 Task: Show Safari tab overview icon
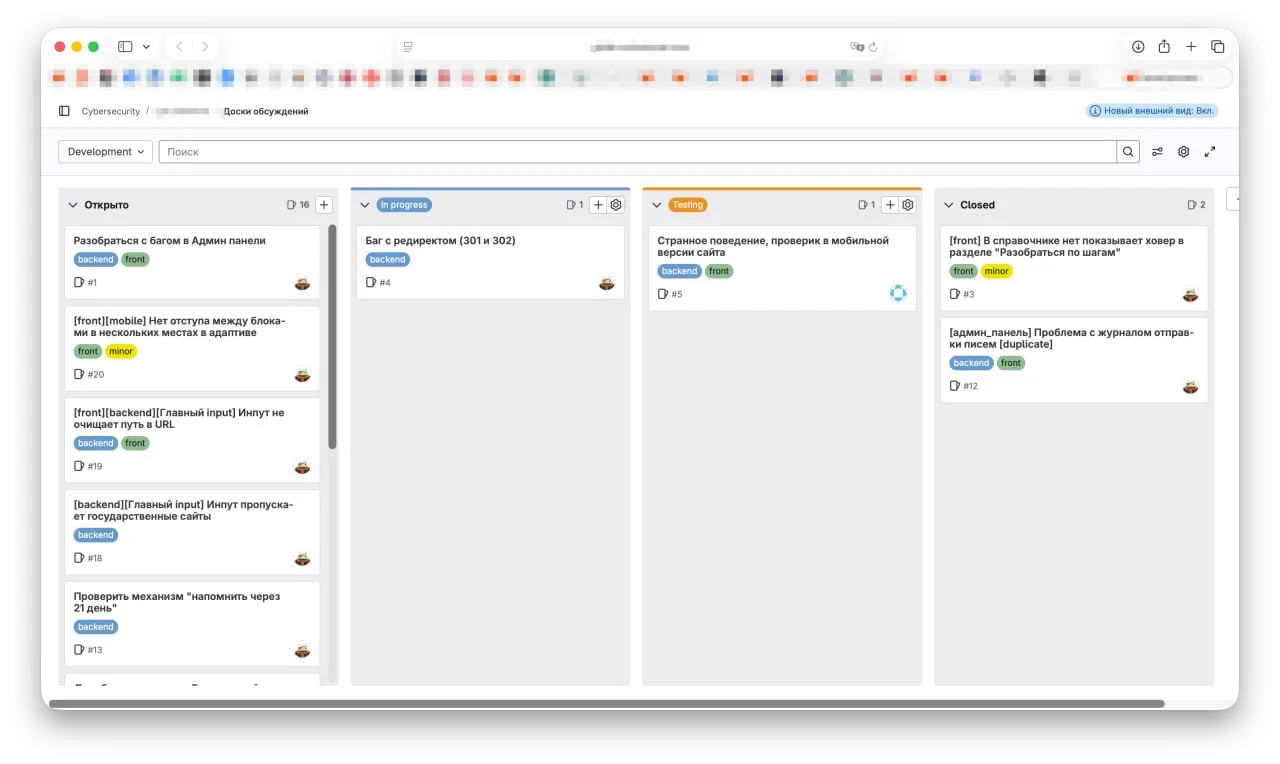click(1217, 47)
